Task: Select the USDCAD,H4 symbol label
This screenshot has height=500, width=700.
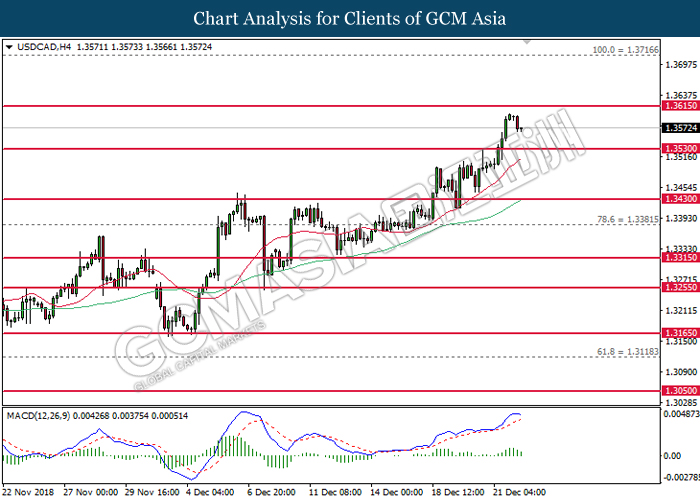Action: coord(44,47)
